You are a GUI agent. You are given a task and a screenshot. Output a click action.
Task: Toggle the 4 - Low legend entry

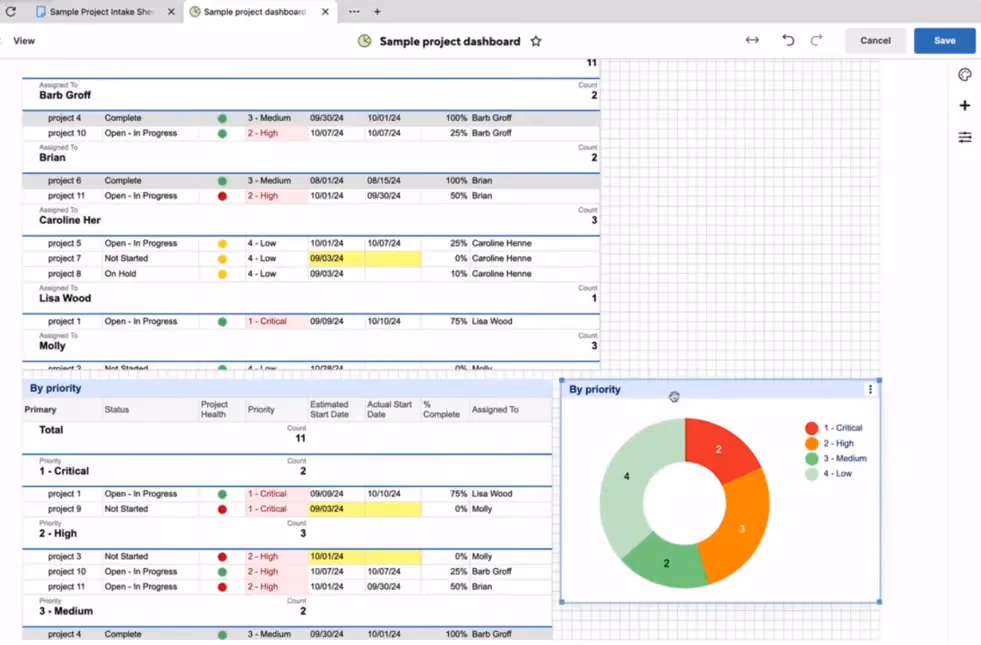coord(828,474)
